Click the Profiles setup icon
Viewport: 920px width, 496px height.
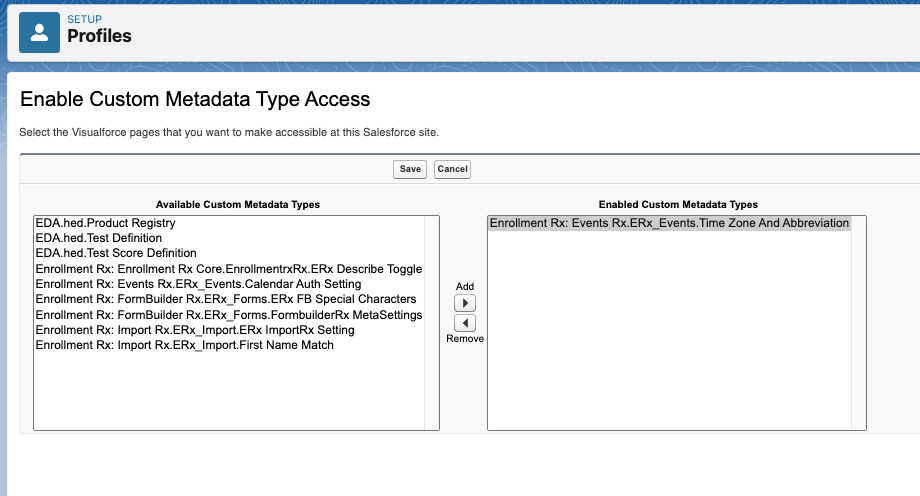point(39,32)
